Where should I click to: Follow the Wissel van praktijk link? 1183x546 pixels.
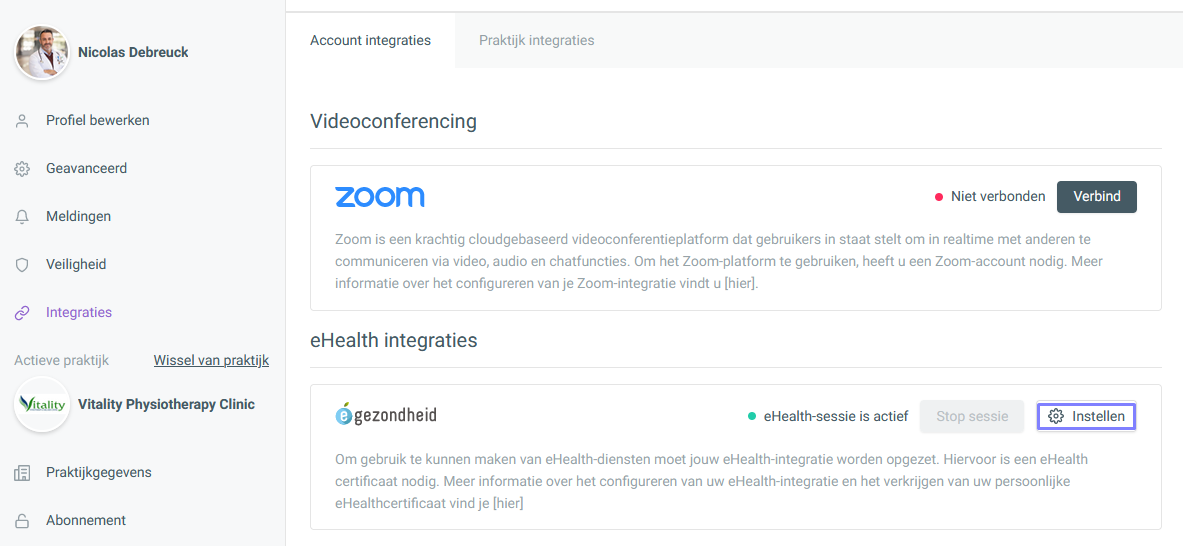(211, 360)
